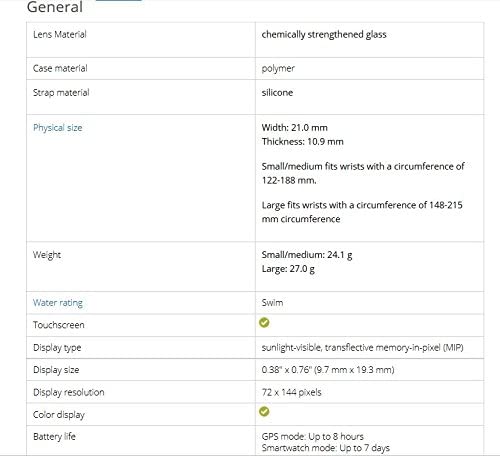
Task: Click the Display type label
Action: (57, 348)
